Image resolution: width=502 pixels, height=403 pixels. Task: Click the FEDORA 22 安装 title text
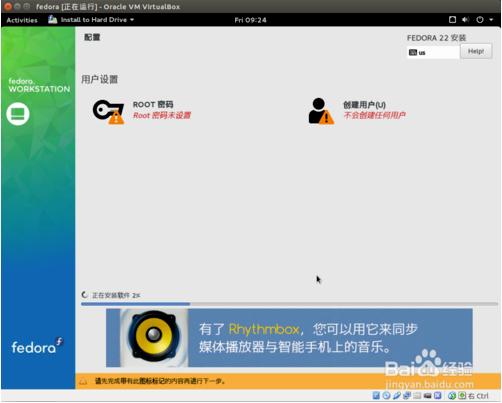[x=436, y=38]
